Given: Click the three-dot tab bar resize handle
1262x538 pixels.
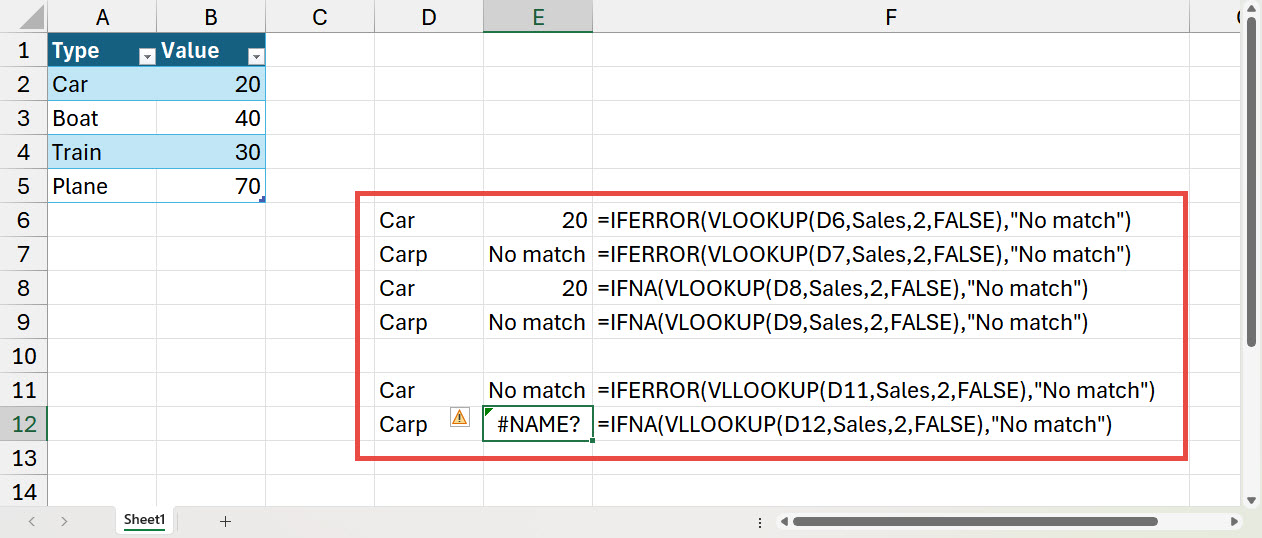Looking at the screenshot, I should click(761, 521).
